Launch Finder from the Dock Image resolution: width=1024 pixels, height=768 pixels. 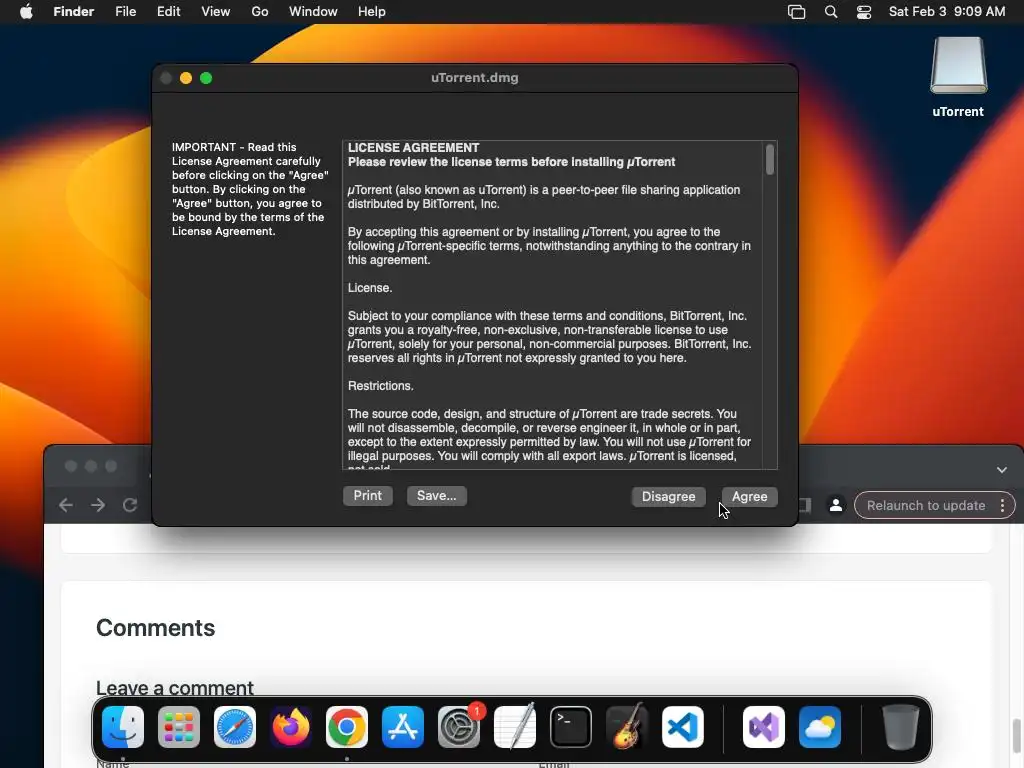point(123,727)
